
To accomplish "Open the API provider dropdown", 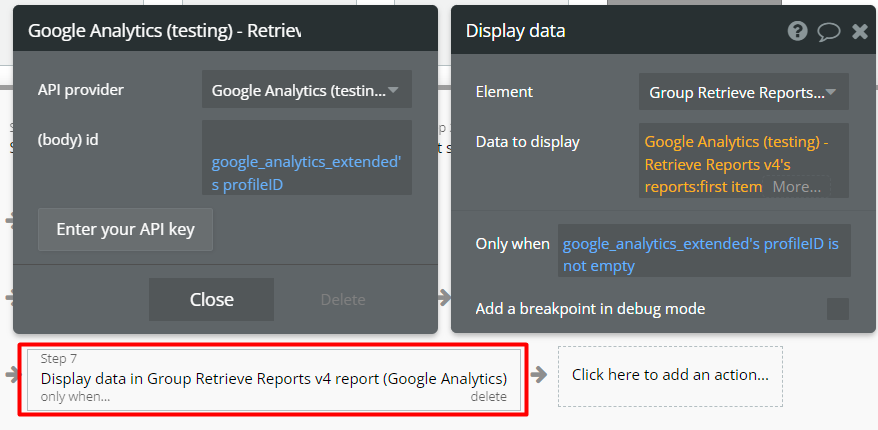I will coord(307,89).
